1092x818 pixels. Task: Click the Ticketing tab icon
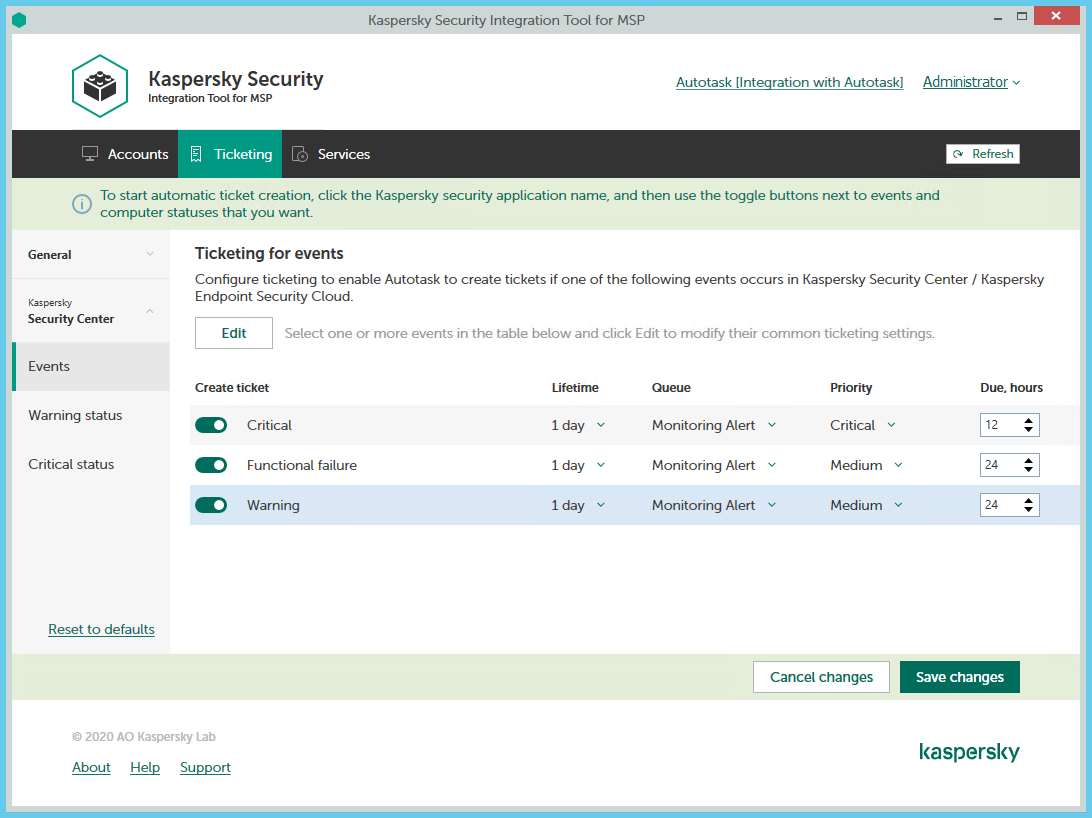pyautogui.click(x=196, y=154)
